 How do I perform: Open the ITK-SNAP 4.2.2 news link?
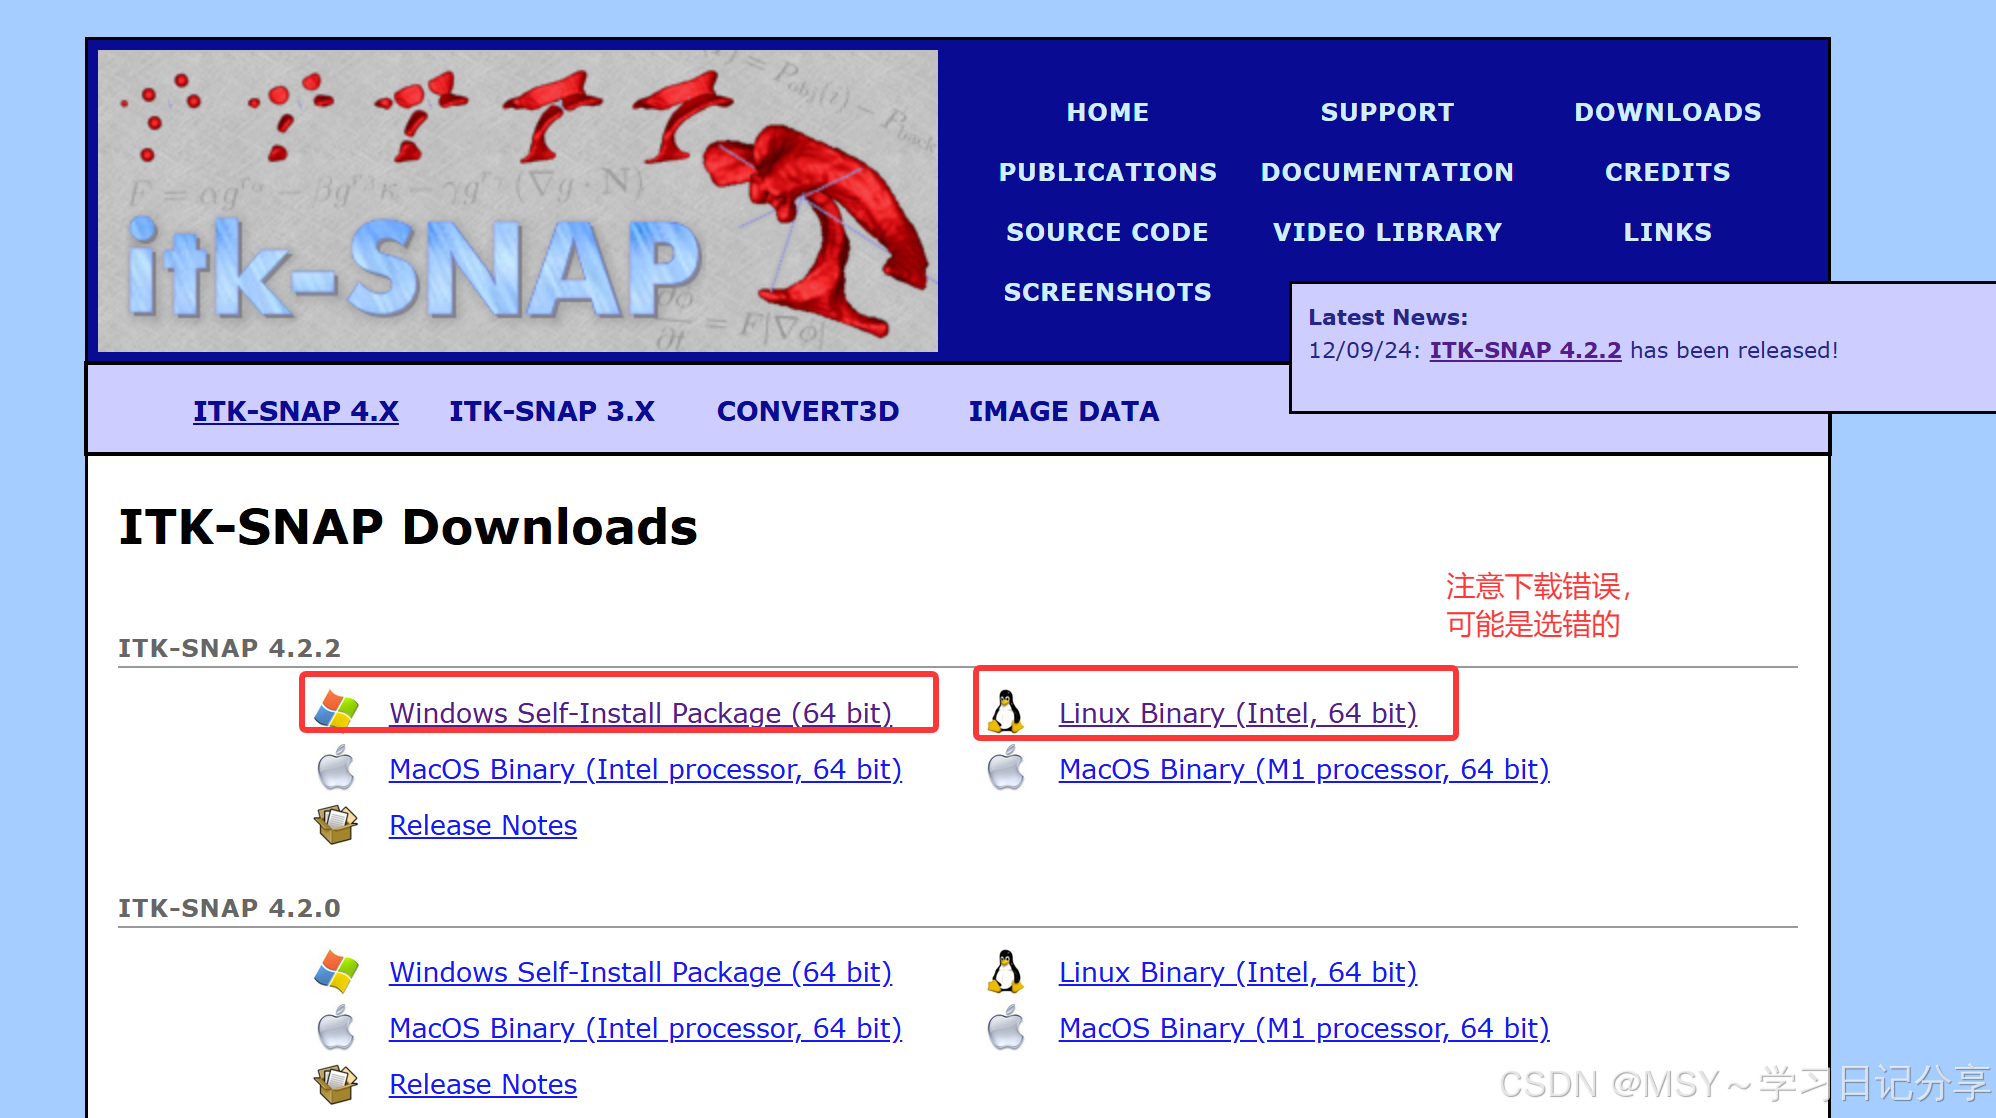pos(1525,350)
